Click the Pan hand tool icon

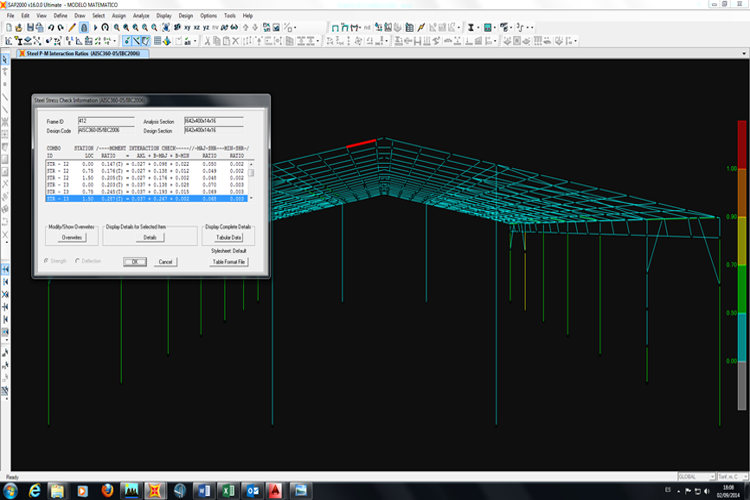click(x=165, y=28)
